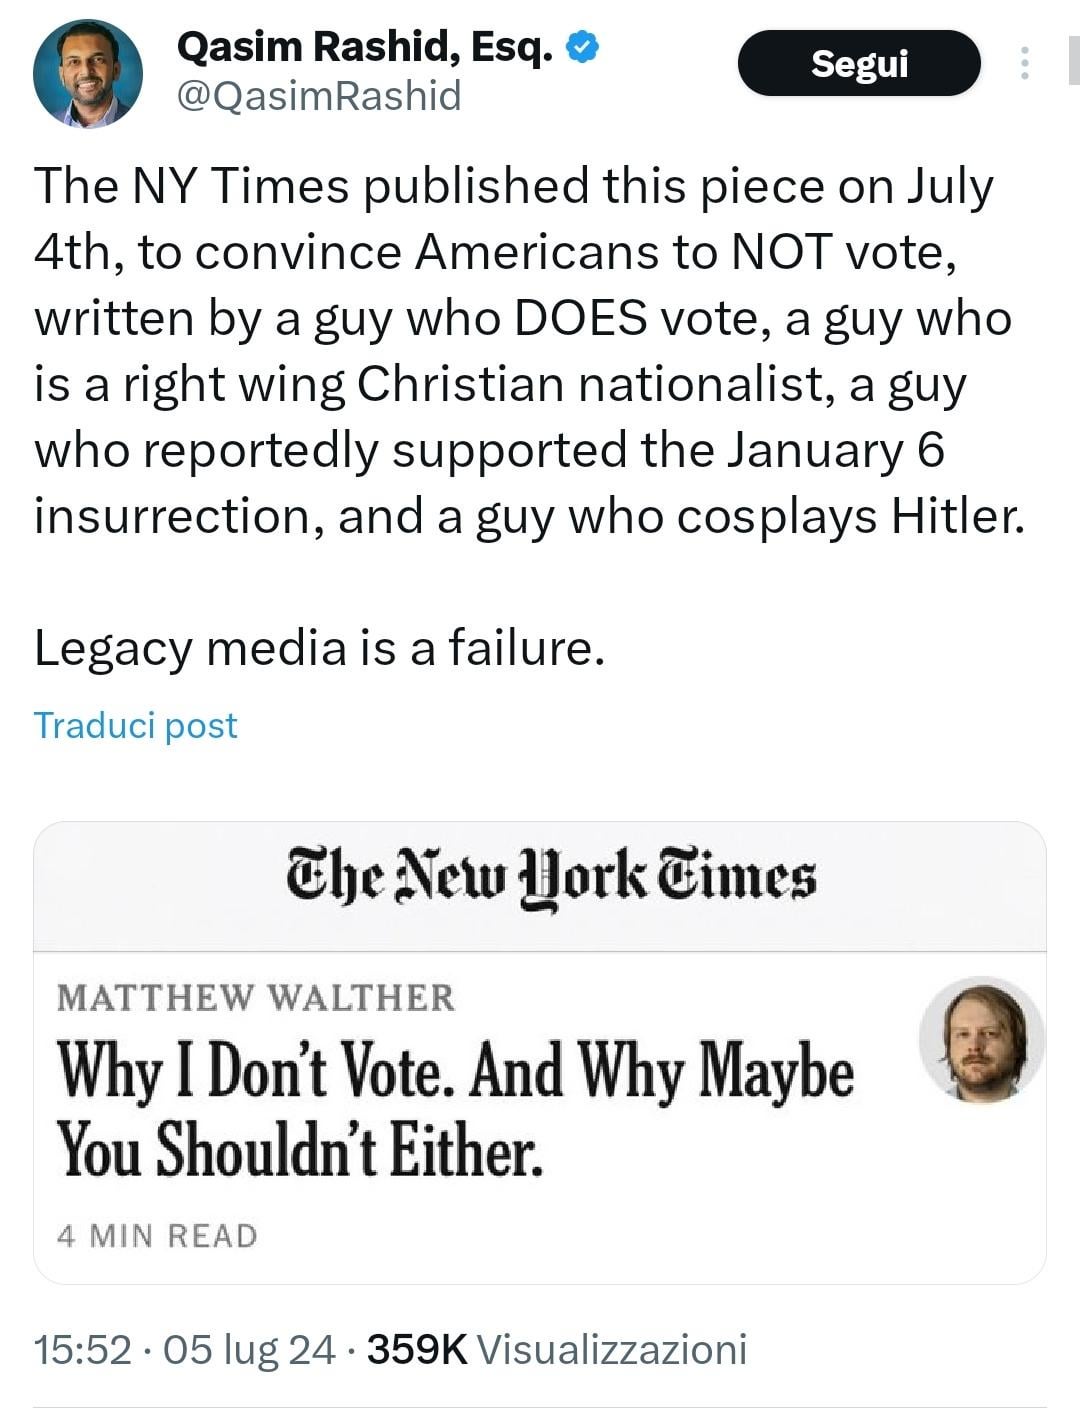Image resolution: width=1080 pixels, height=1409 pixels.
Task: Open the three-dot more options menu
Action: [x=1024, y=63]
